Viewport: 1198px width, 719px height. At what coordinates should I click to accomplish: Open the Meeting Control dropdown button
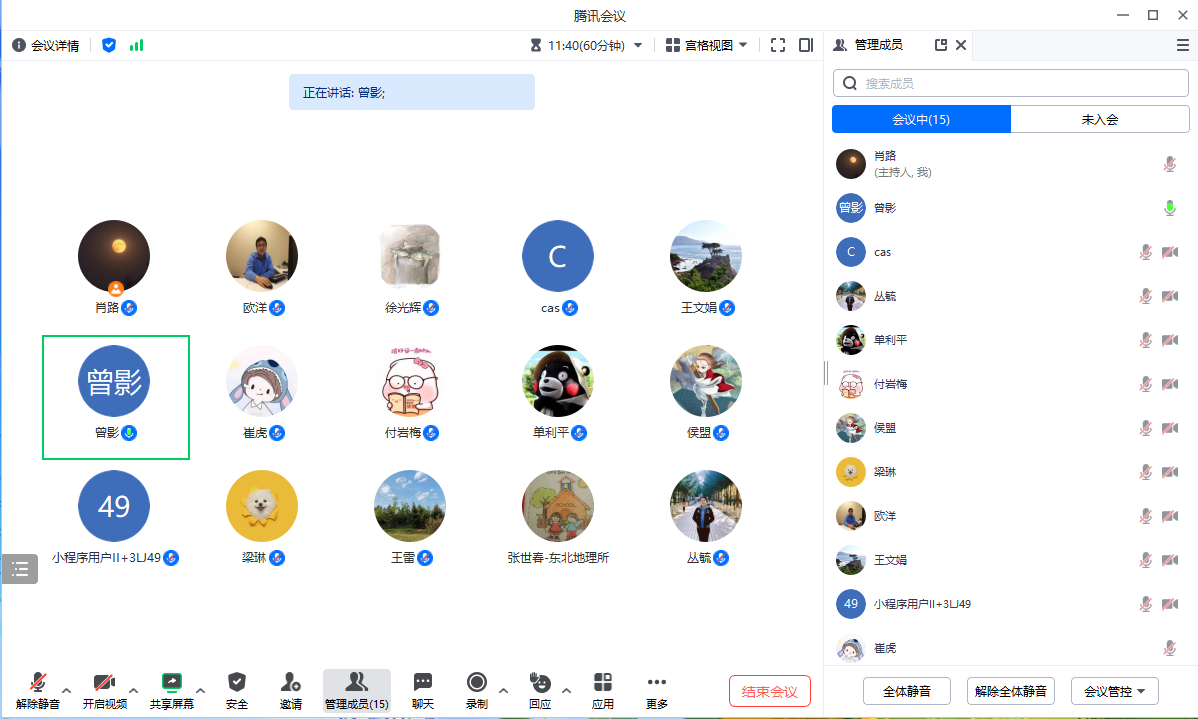click(1114, 691)
